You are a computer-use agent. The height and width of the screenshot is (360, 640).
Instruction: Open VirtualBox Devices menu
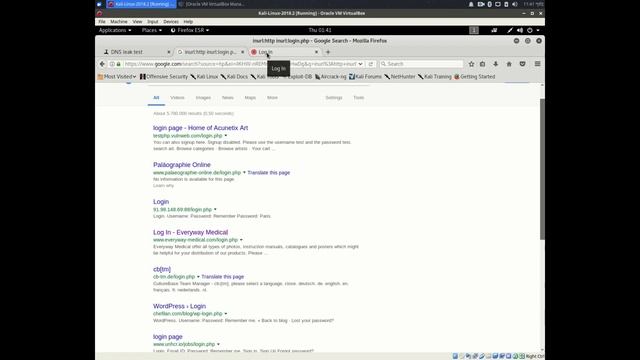[x=171, y=22]
